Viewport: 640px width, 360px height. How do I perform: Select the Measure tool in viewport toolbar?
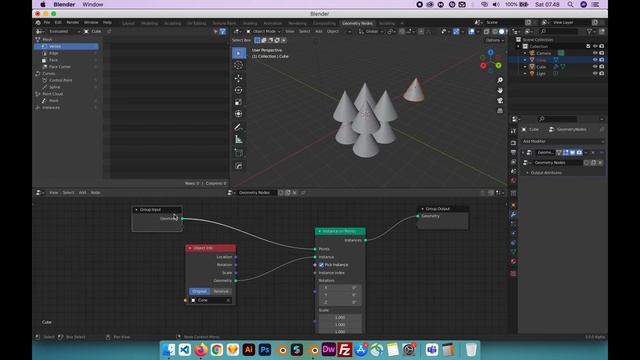click(239, 140)
